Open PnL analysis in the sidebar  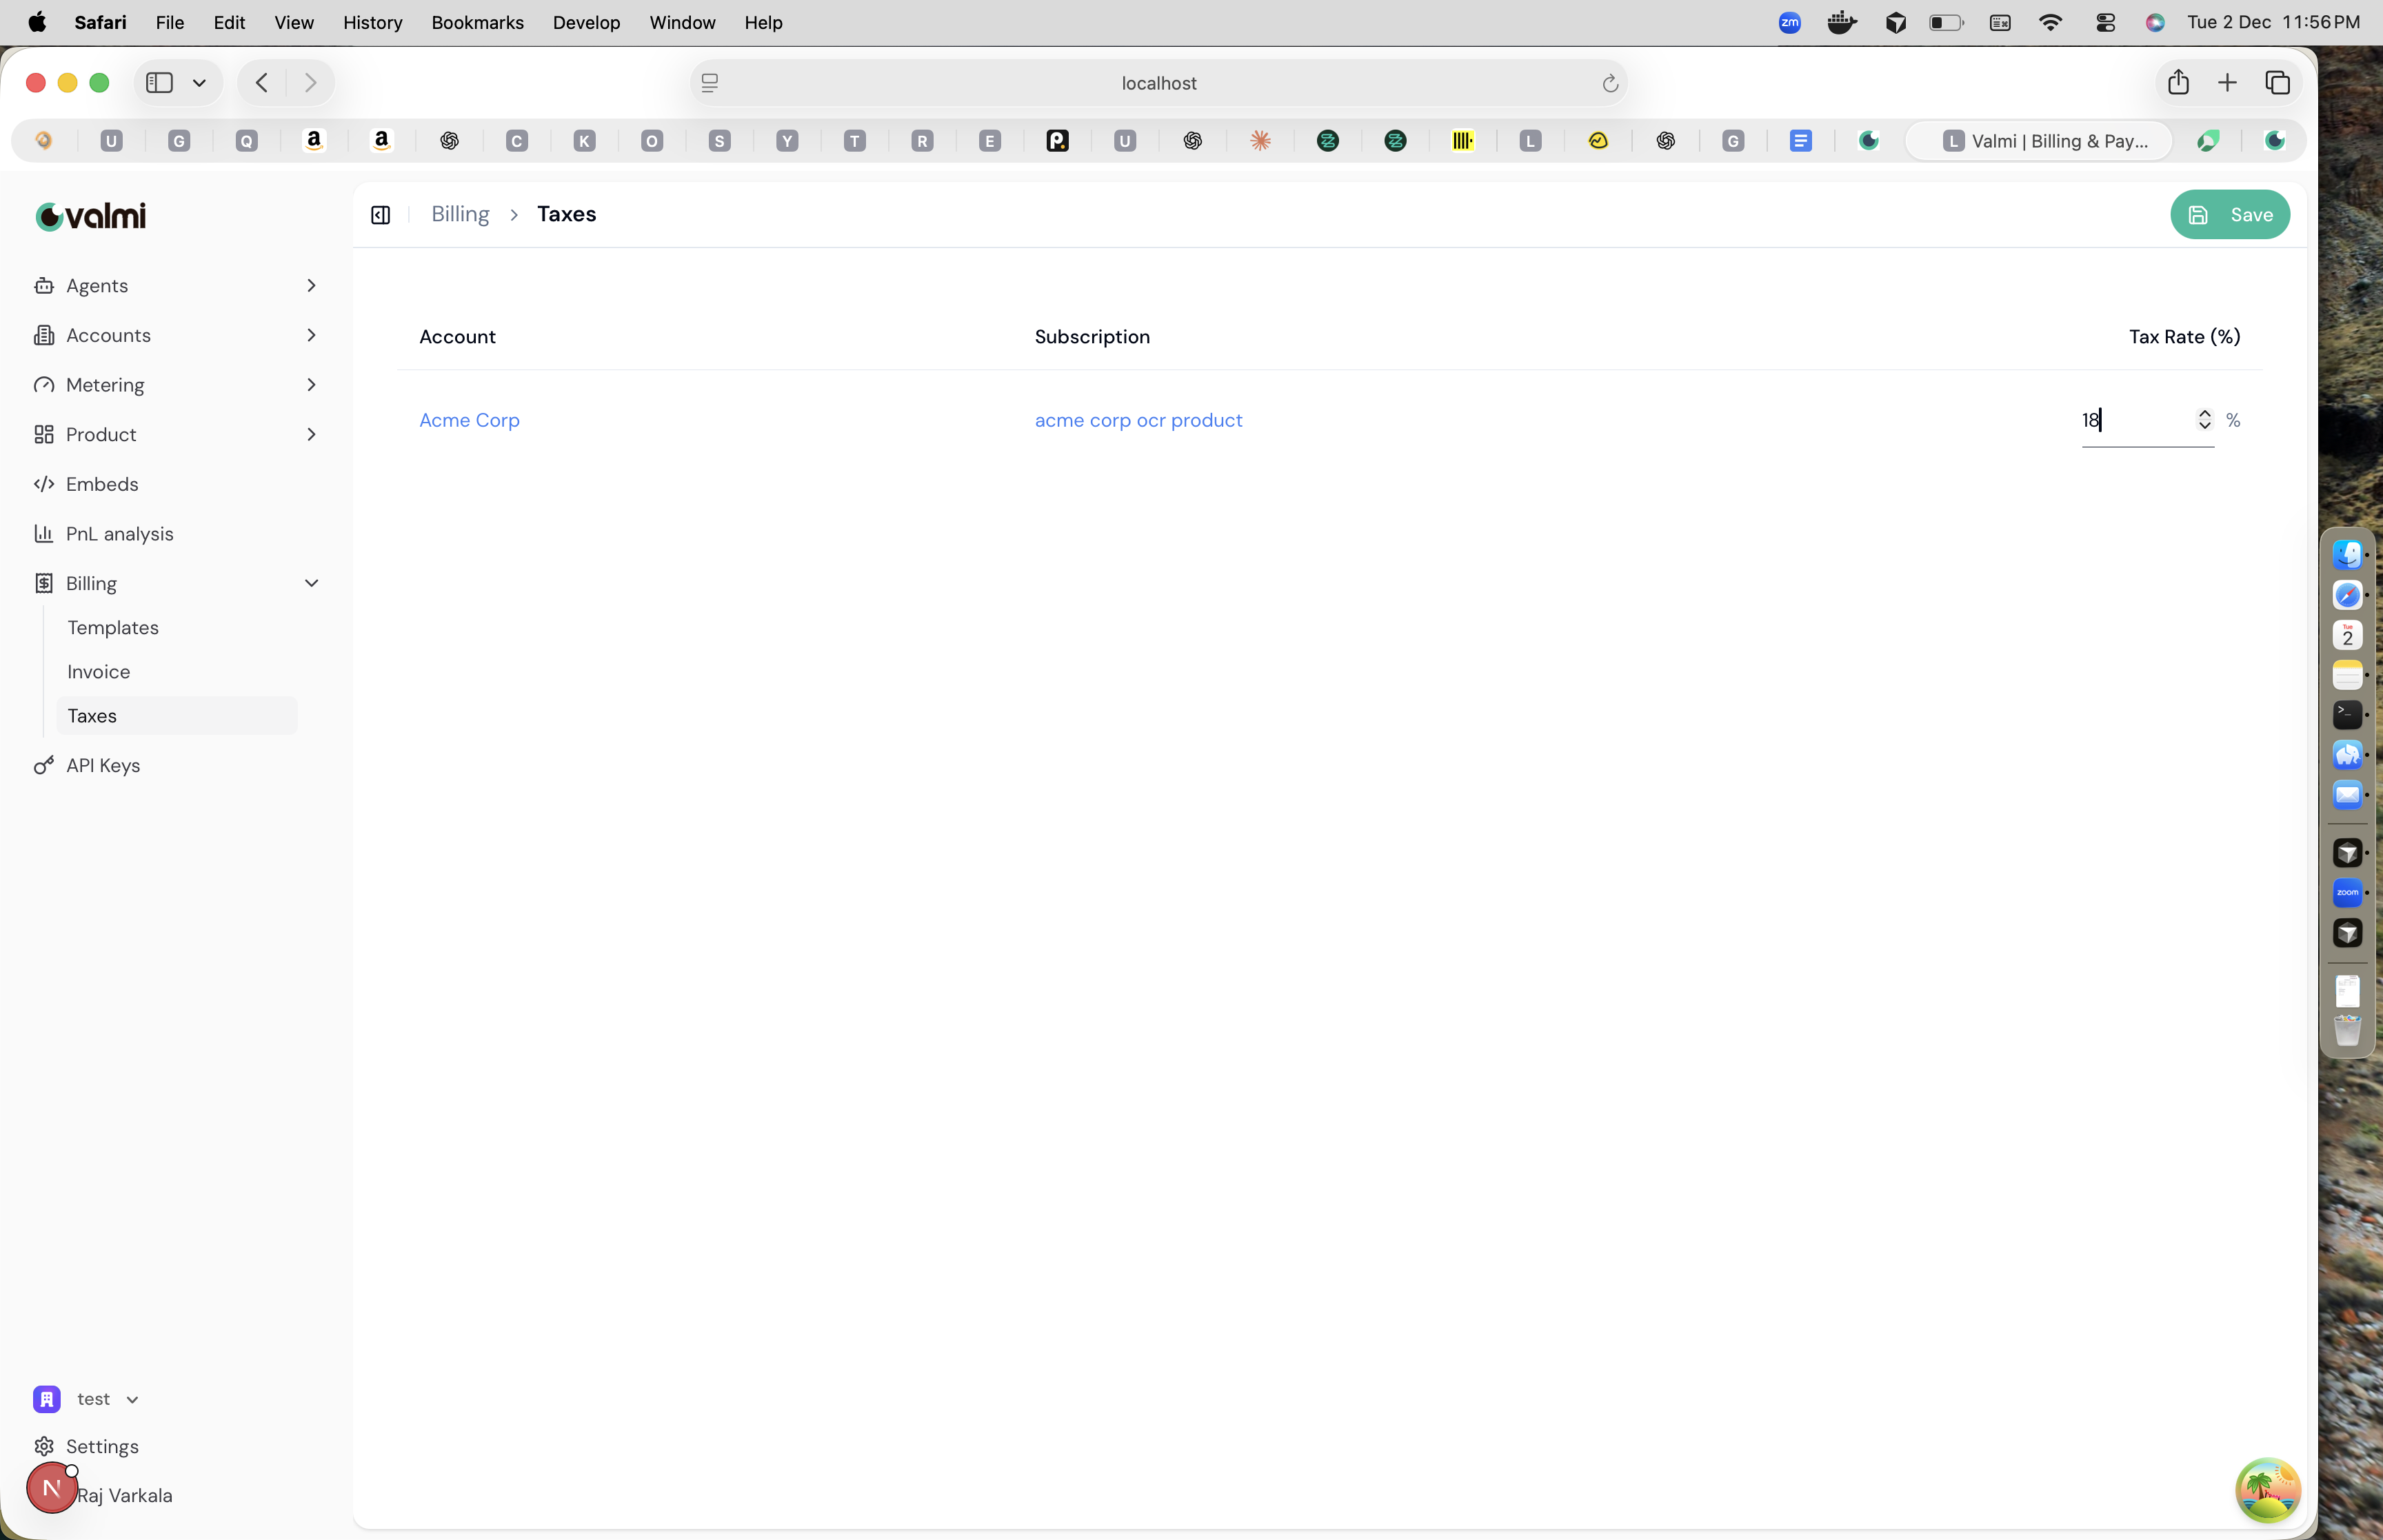(120, 533)
